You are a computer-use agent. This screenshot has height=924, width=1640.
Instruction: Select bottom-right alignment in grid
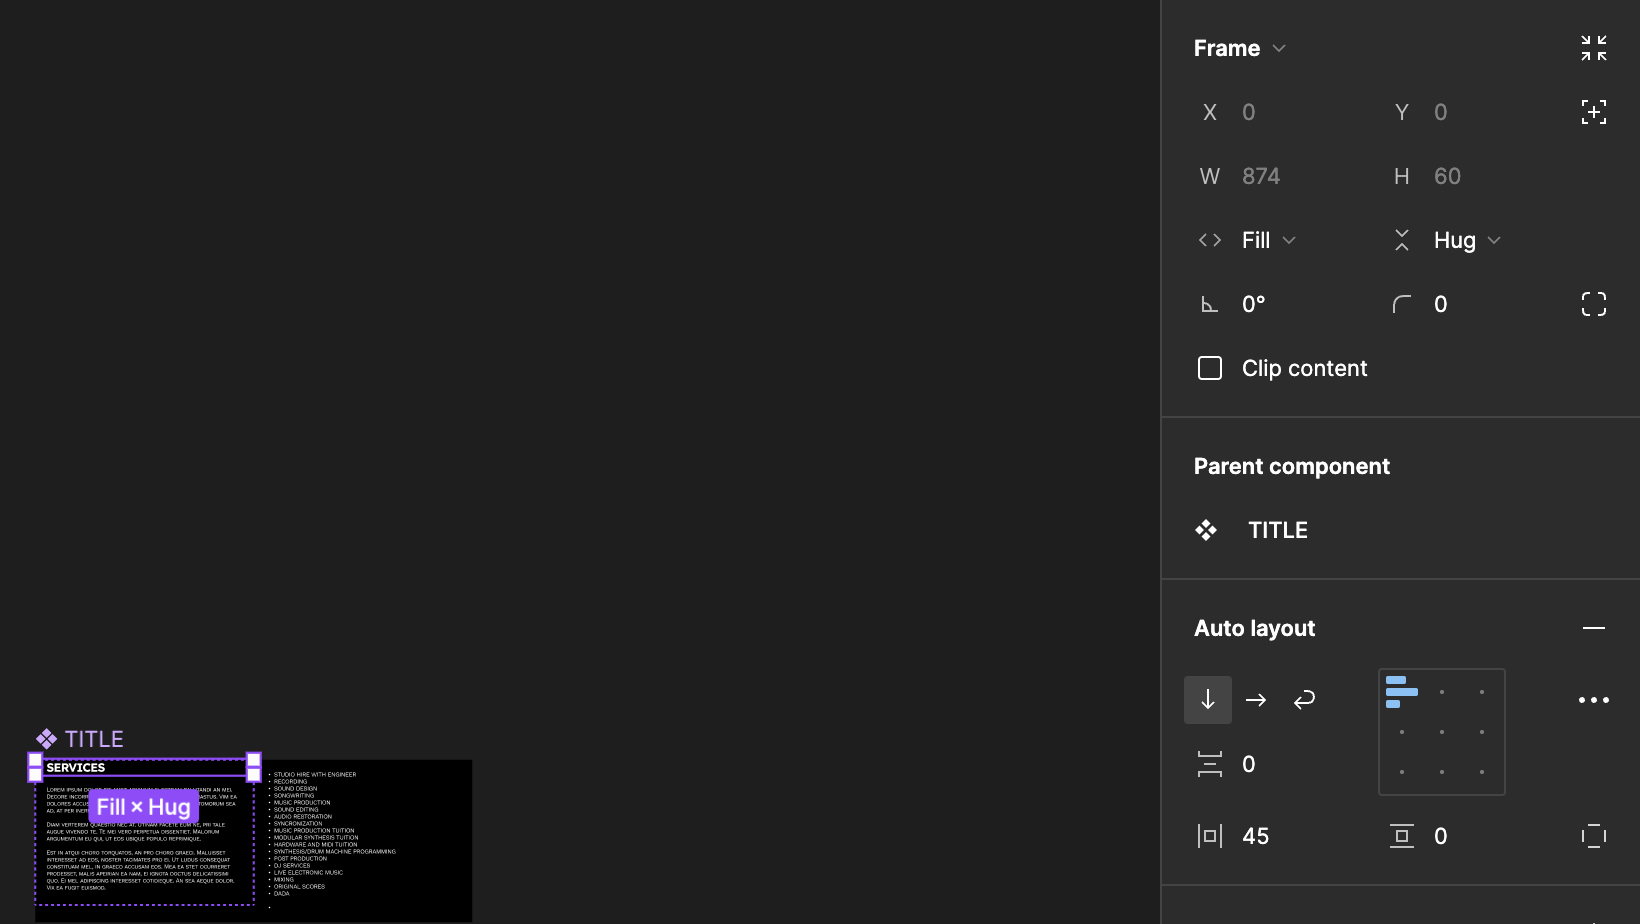click(1482, 772)
